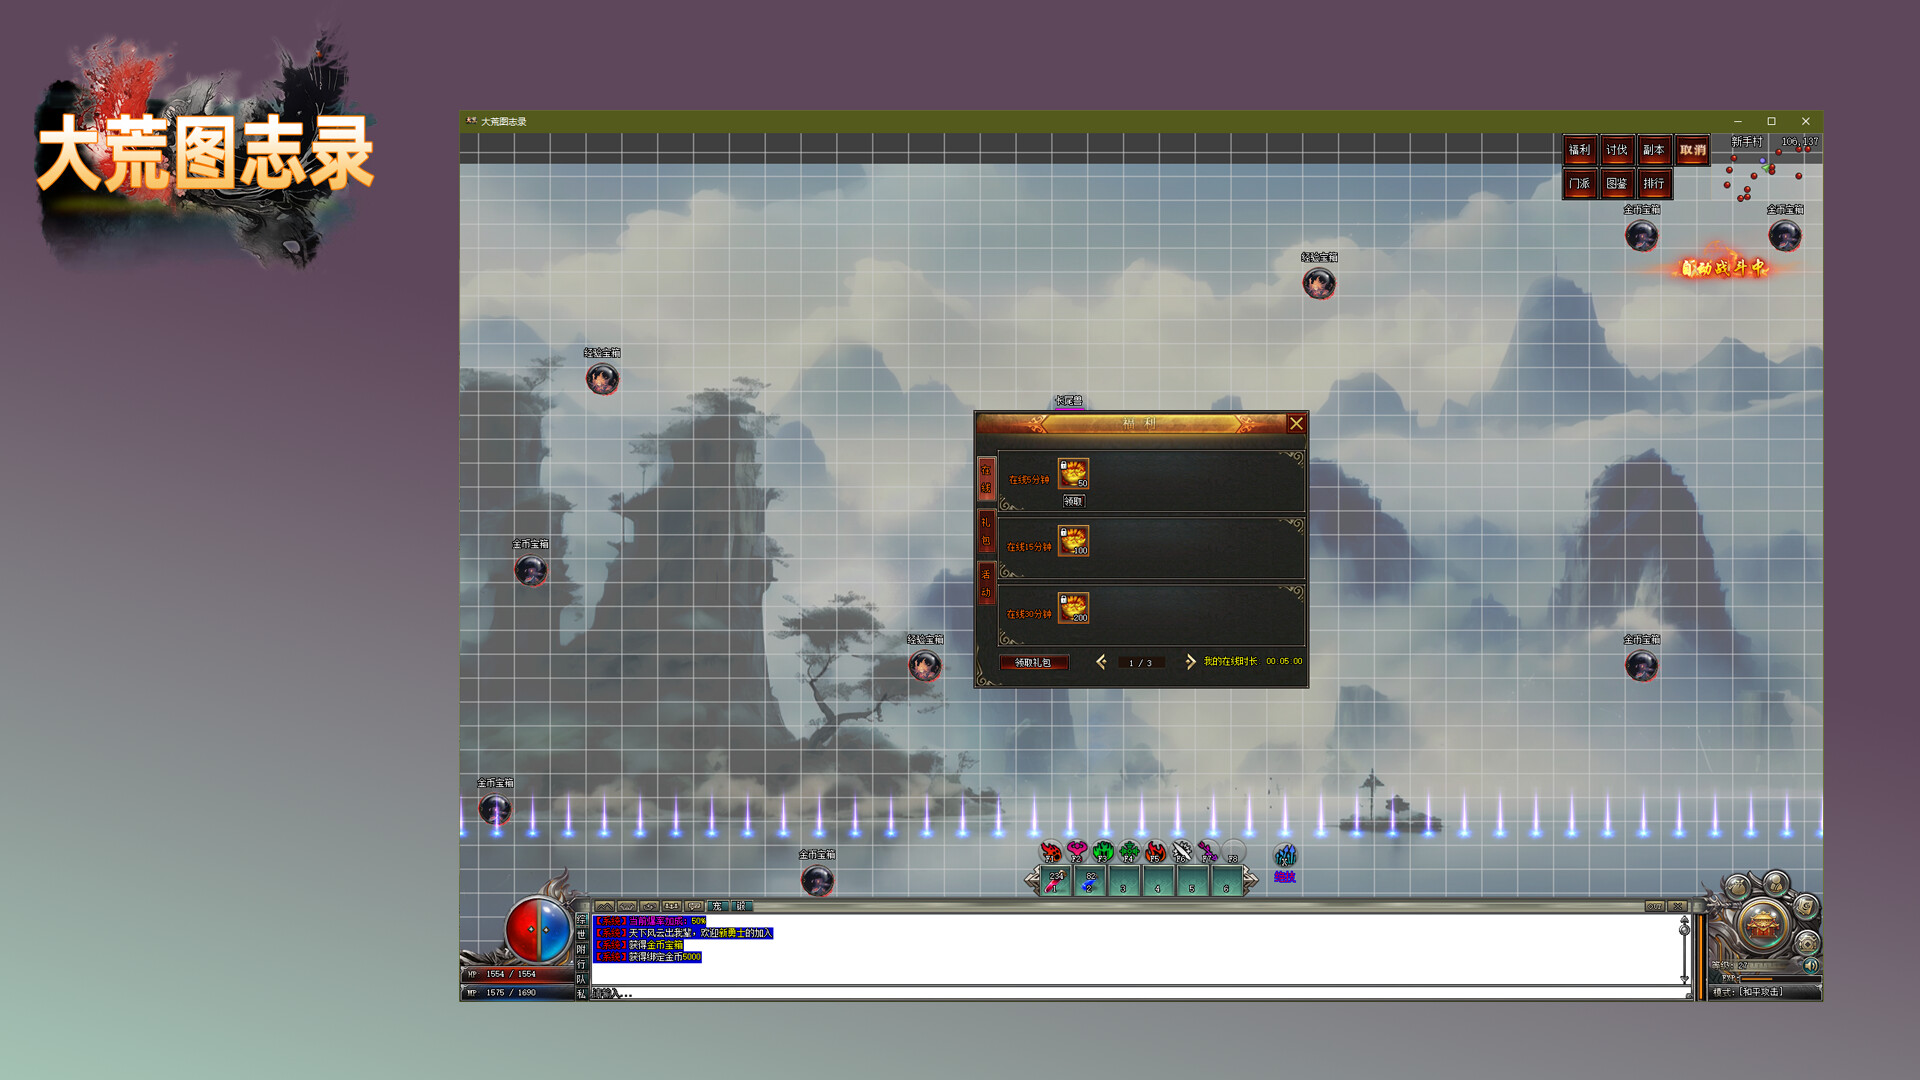
Task: Click 领取 to claim the 5-minute reward
Action: point(1073,503)
